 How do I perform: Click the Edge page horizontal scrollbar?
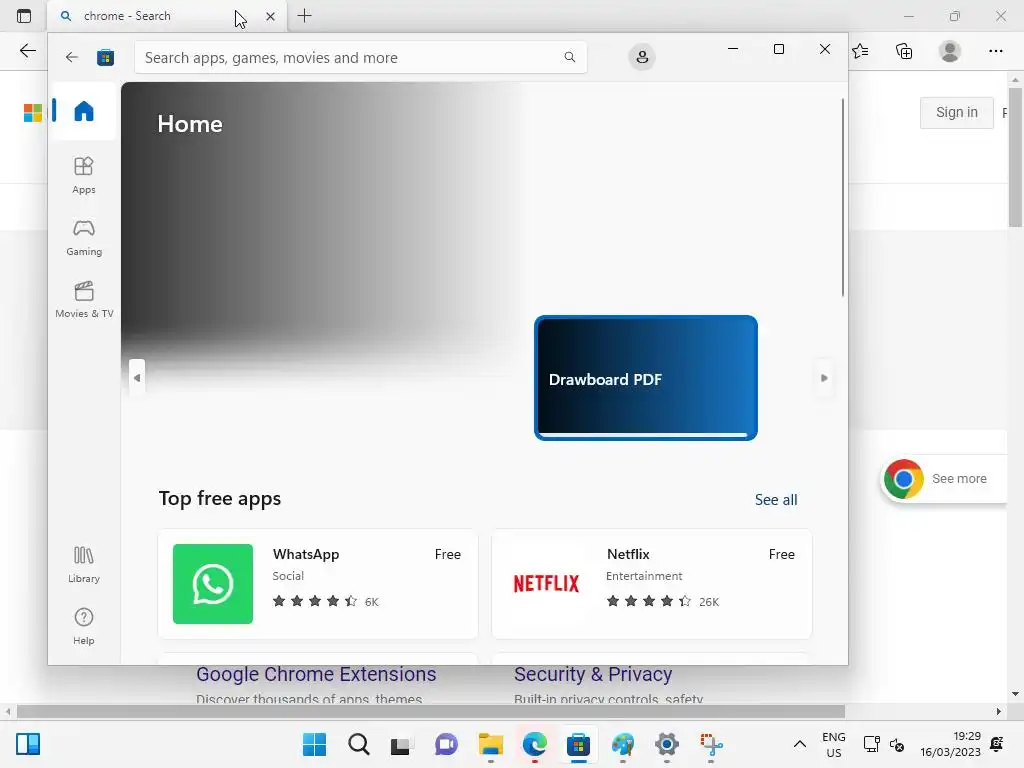tap(431, 711)
